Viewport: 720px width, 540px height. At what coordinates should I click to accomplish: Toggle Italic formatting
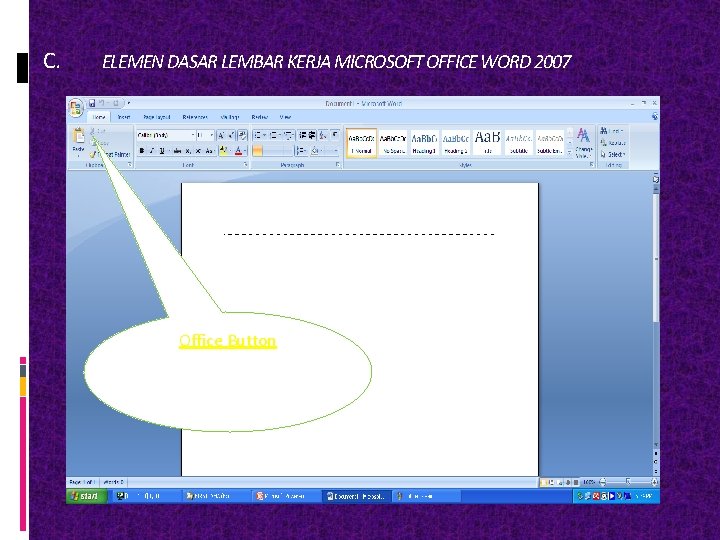point(152,151)
